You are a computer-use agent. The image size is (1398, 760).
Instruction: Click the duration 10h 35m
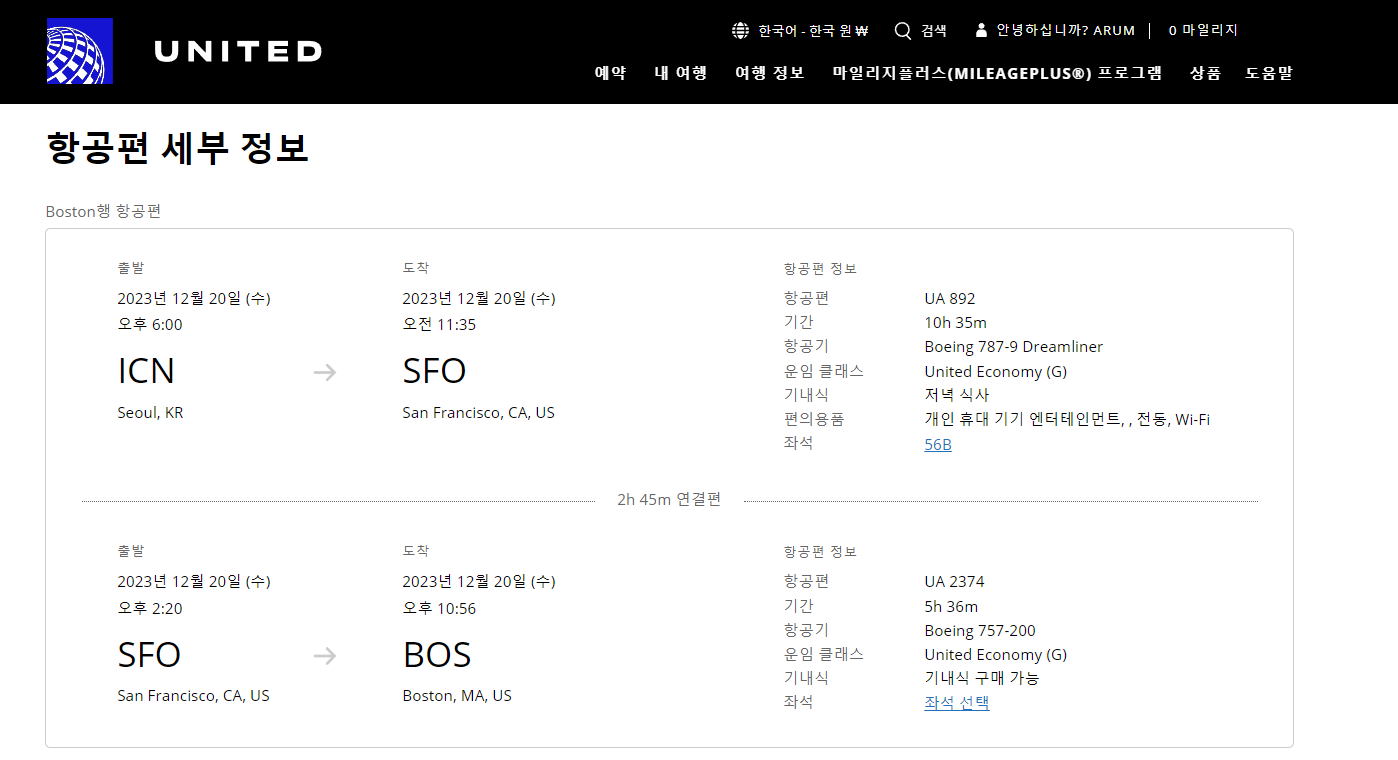(x=955, y=322)
